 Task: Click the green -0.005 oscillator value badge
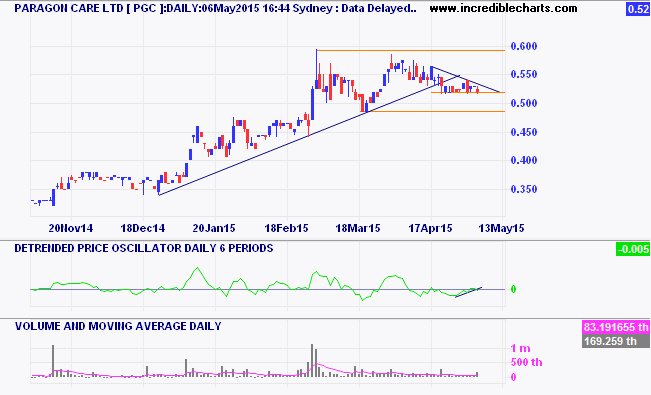(633, 249)
